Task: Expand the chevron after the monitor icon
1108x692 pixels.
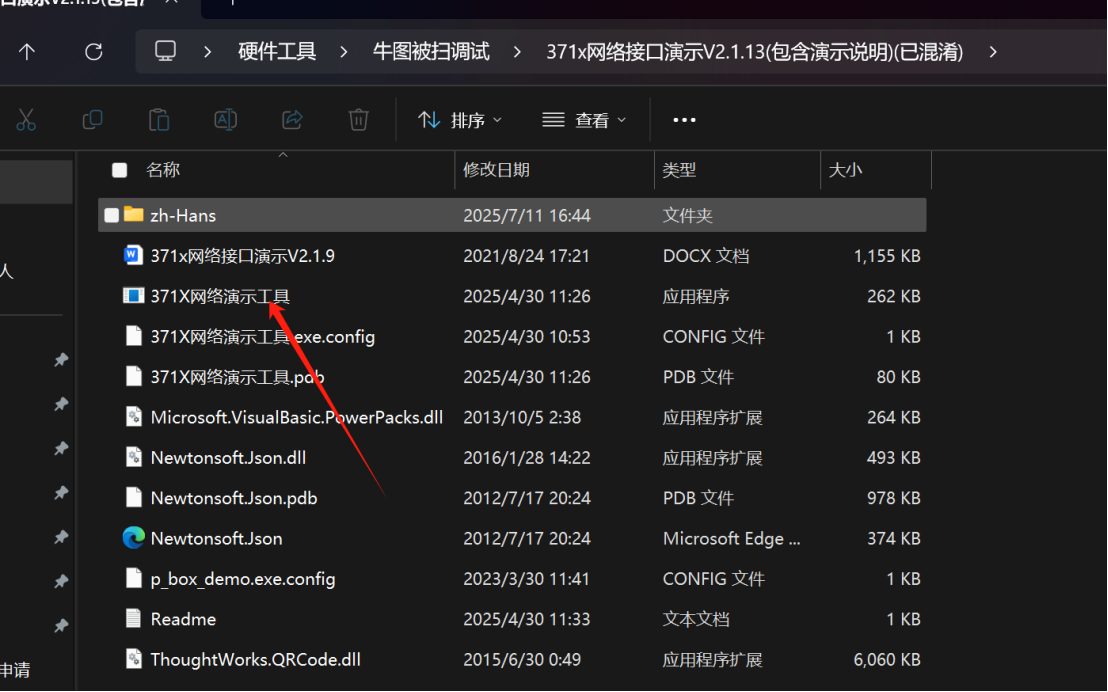Action: click(x=207, y=52)
